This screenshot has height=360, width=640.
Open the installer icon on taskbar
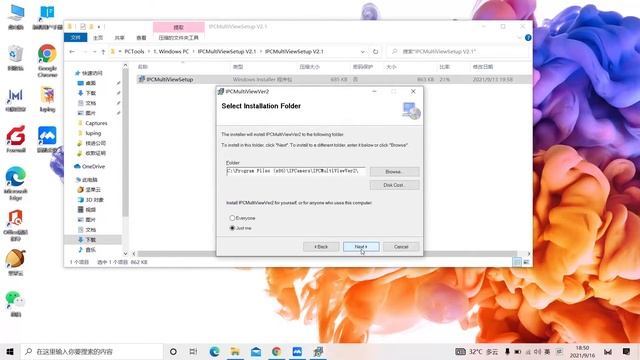tap(318, 351)
